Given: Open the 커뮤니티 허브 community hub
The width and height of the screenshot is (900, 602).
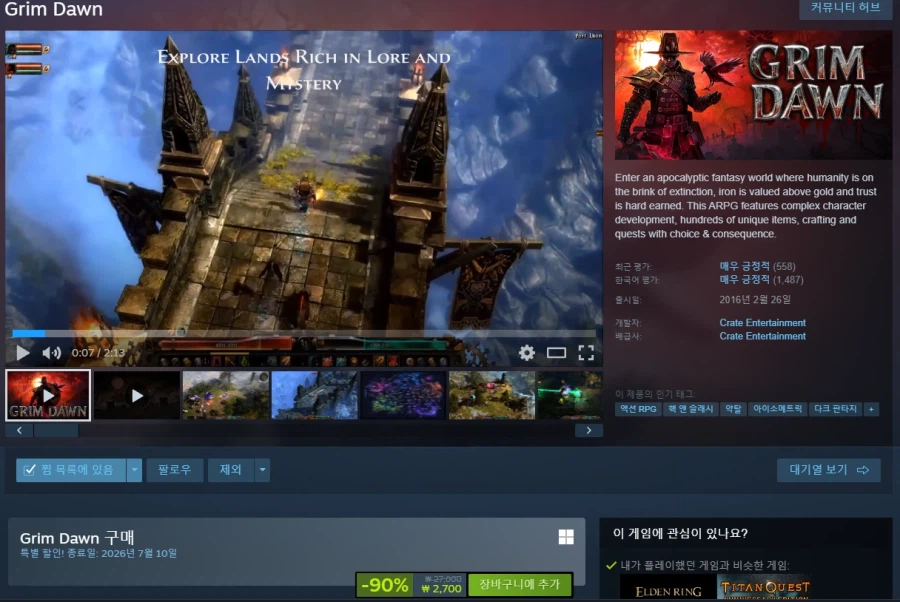Looking at the screenshot, I should [845, 8].
